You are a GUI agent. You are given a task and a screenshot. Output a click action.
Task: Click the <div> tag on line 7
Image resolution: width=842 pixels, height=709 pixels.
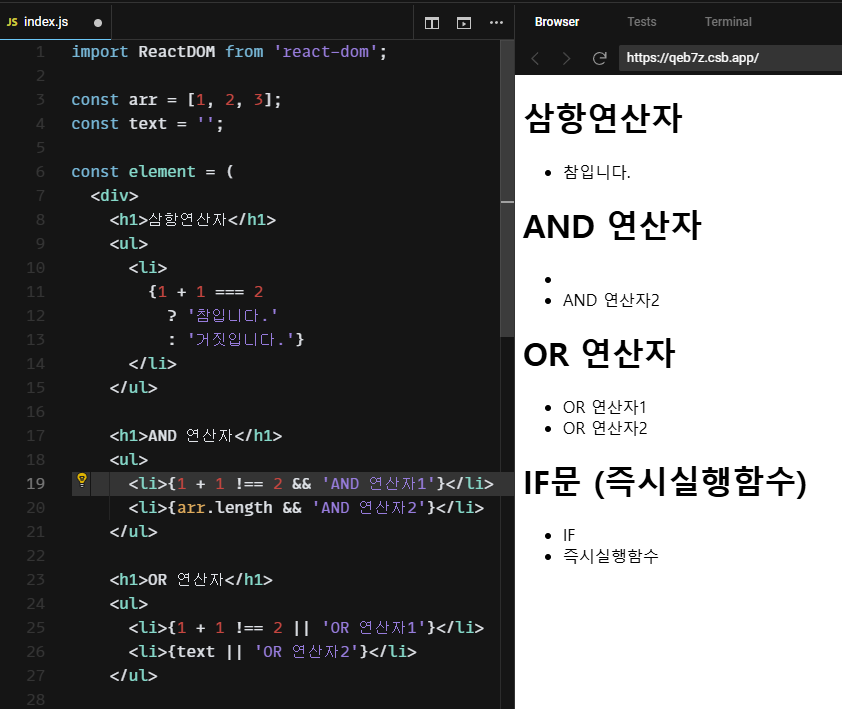(x=114, y=196)
